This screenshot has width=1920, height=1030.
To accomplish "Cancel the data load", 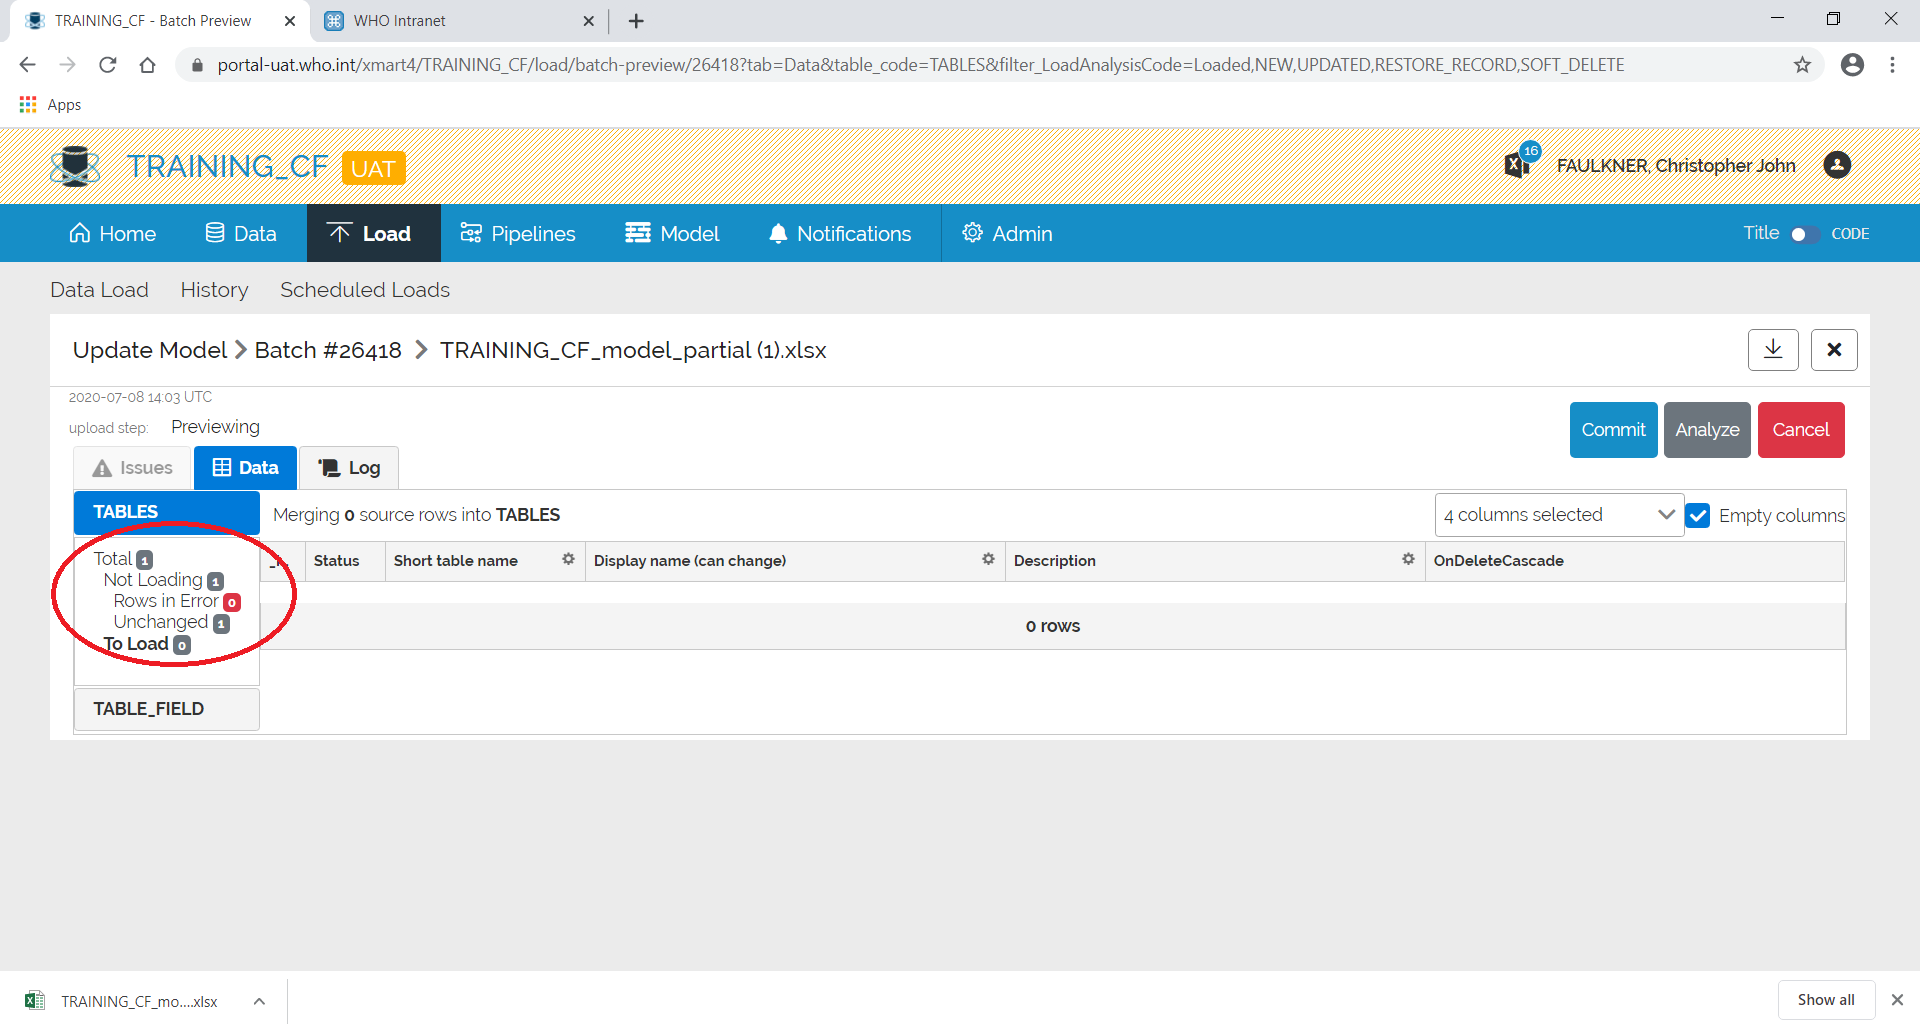I will pos(1800,429).
